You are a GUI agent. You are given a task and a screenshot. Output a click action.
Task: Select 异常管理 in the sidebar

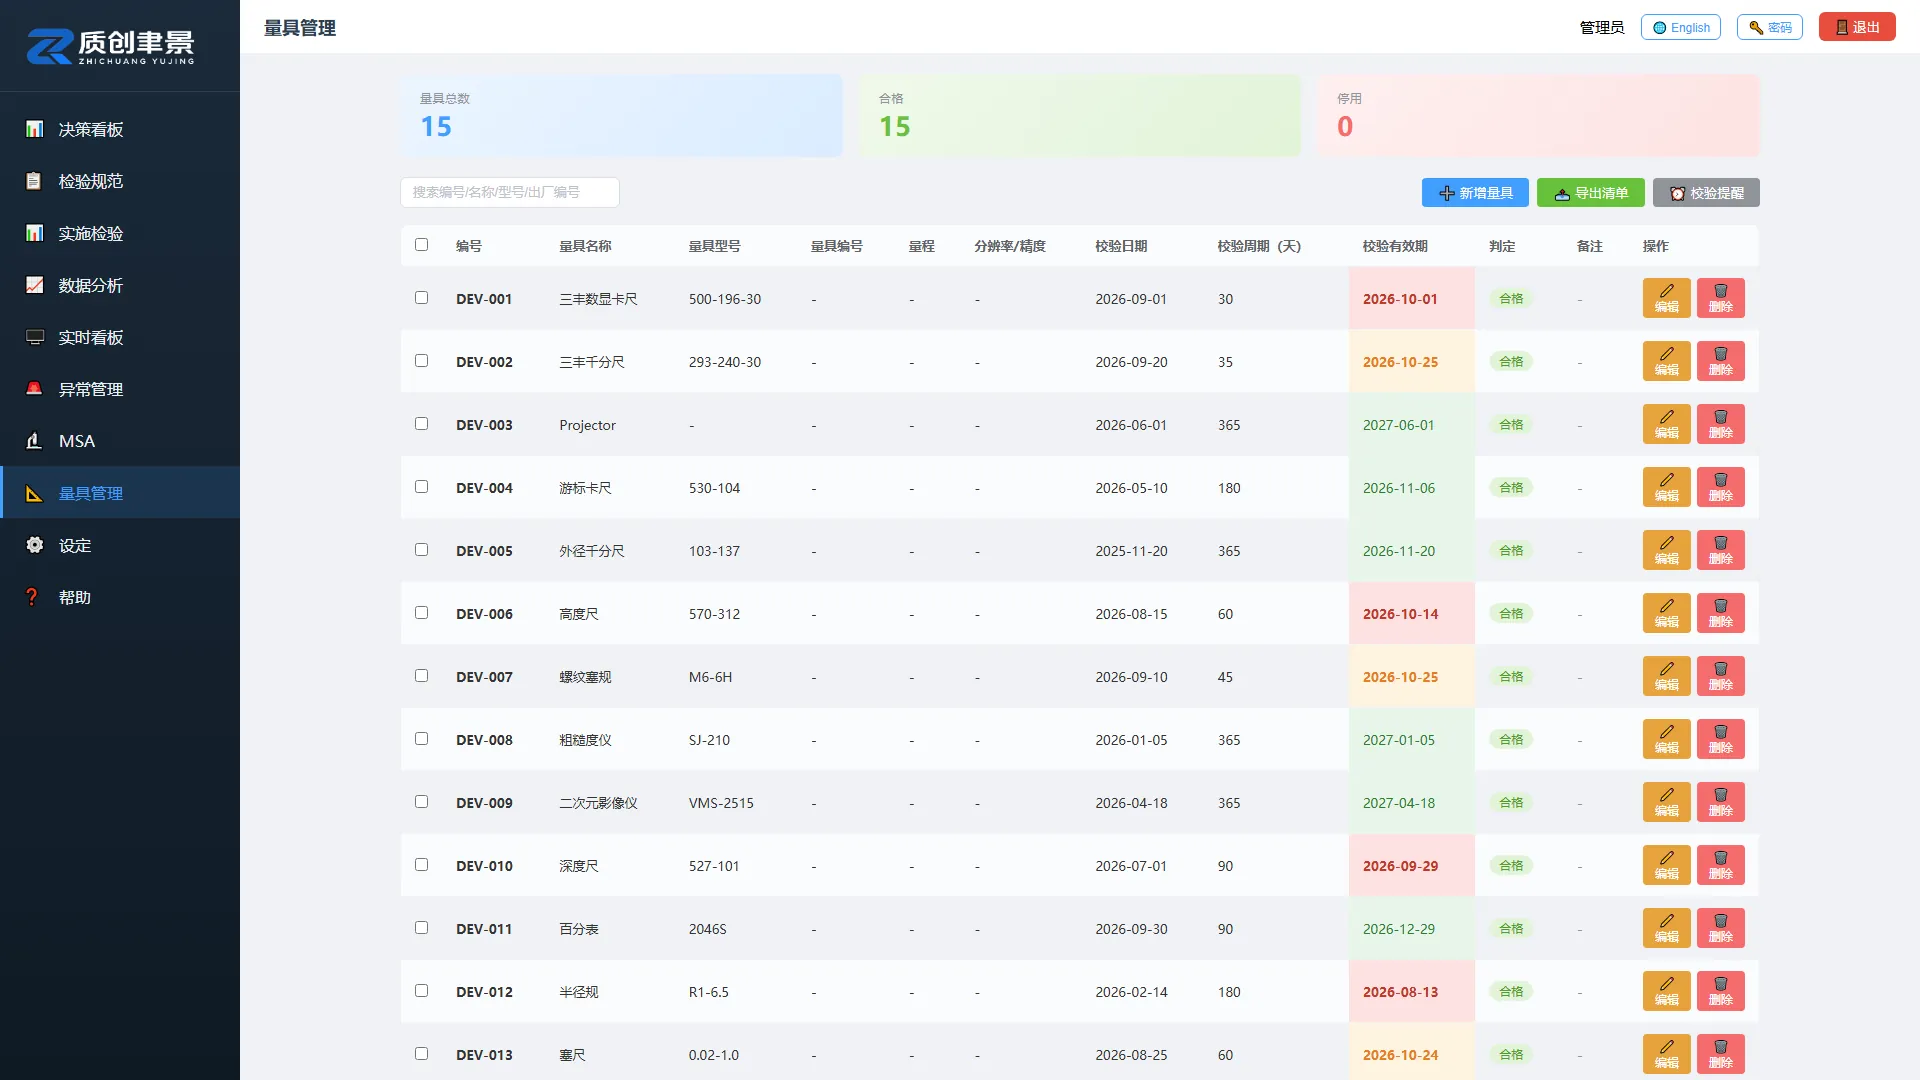click(120, 389)
